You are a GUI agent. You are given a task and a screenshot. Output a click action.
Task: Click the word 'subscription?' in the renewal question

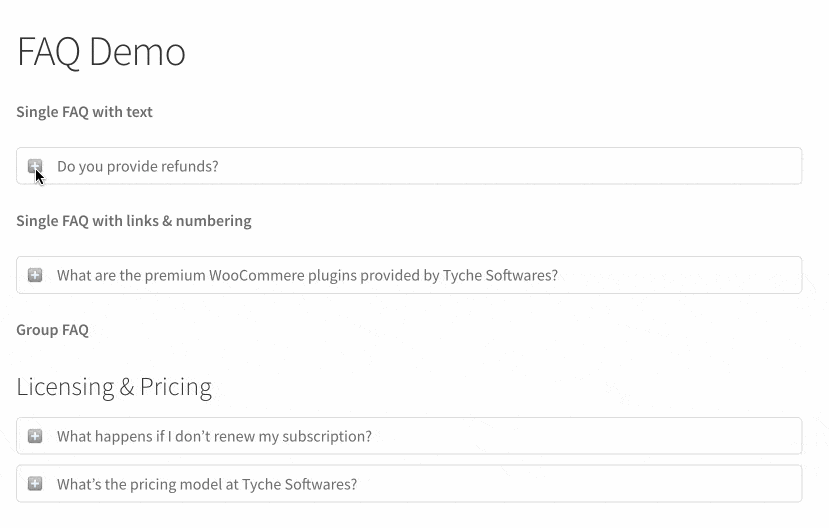(325, 436)
